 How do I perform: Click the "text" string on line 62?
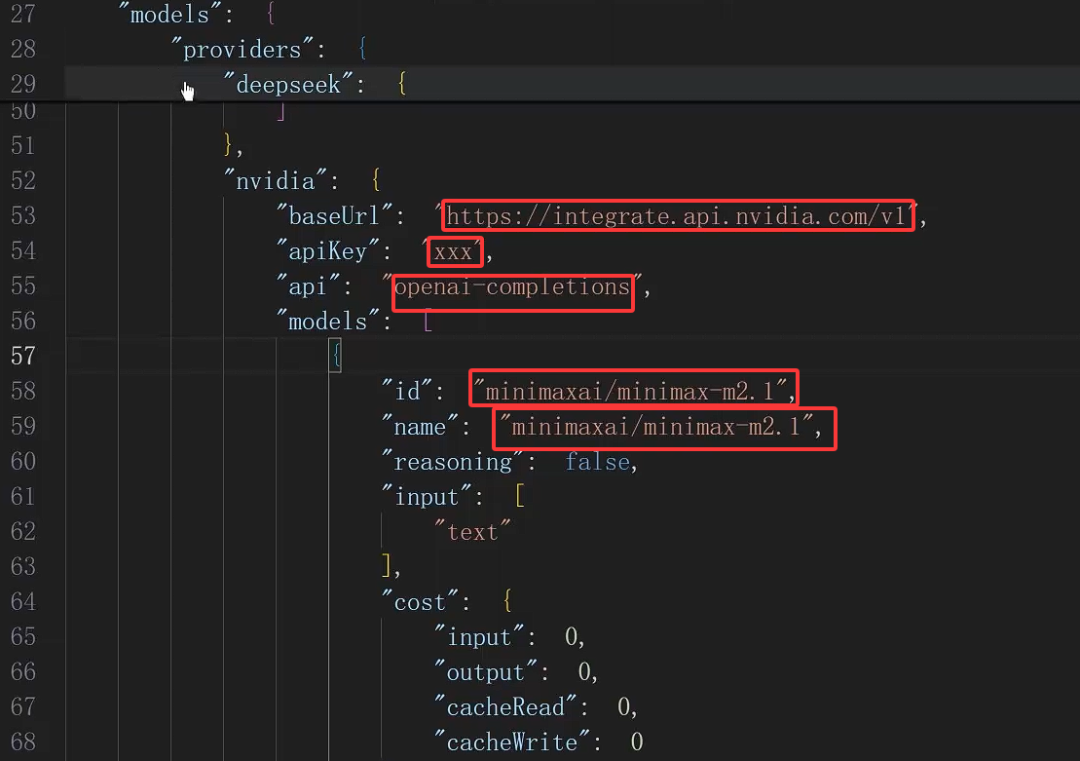click(472, 532)
